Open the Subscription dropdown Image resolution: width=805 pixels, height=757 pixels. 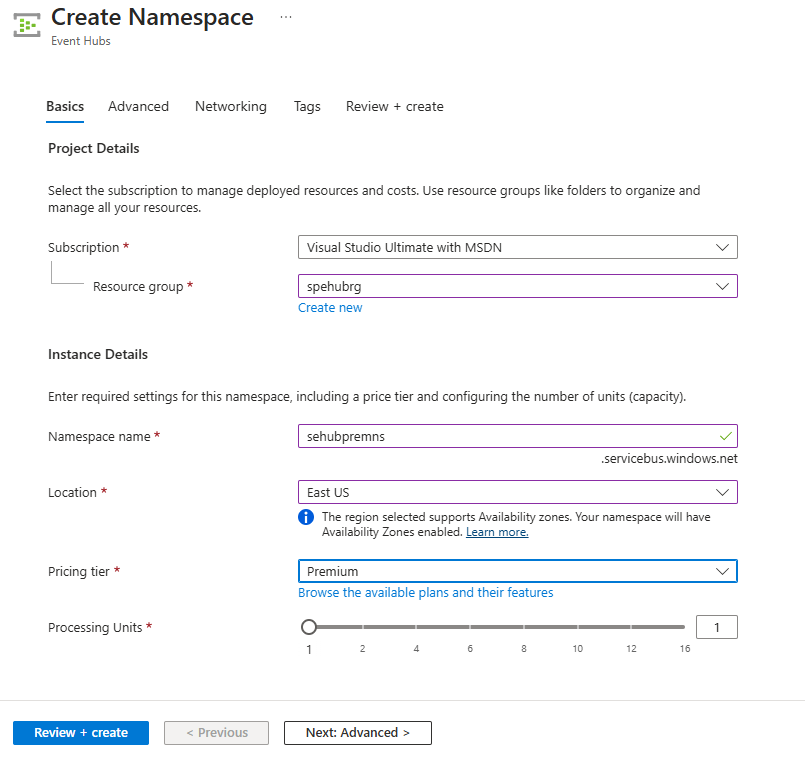[x=517, y=247]
